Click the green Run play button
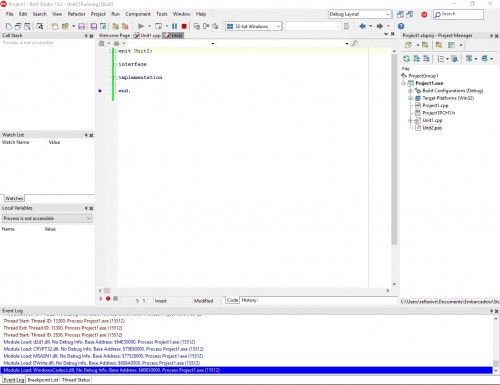This screenshot has height=385, width=500. click(x=141, y=26)
